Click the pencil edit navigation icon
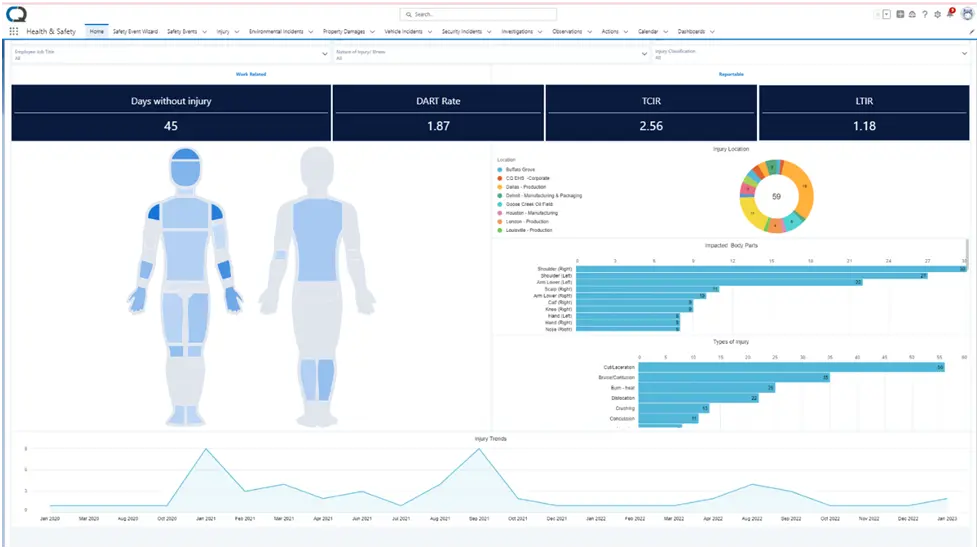This screenshot has width=979, height=549. [x=971, y=31]
